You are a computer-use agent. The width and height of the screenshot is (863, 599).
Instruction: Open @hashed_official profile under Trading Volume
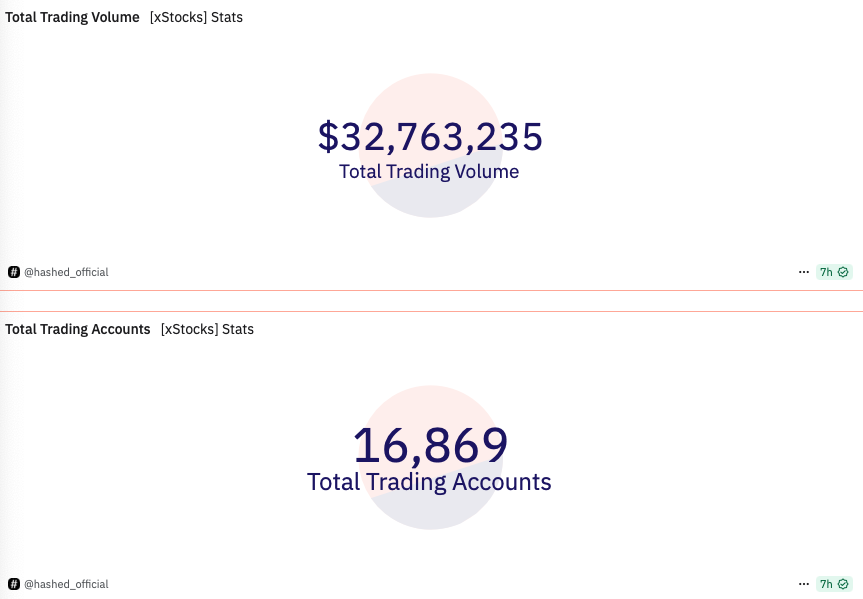[66, 272]
